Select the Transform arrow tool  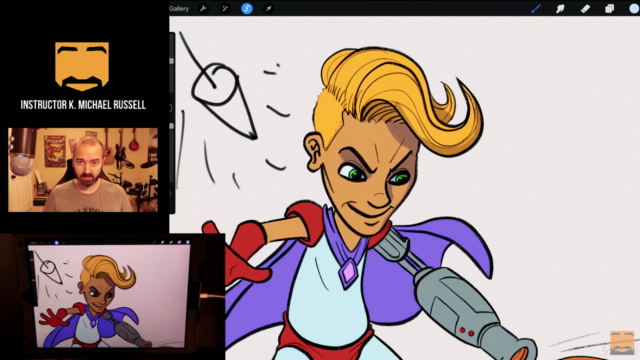[x=269, y=8]
